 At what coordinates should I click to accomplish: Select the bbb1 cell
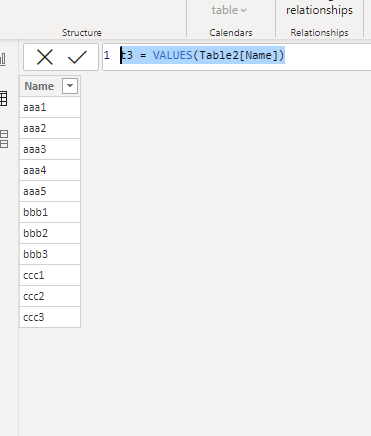pyautogui.click(x=50, y=212)
